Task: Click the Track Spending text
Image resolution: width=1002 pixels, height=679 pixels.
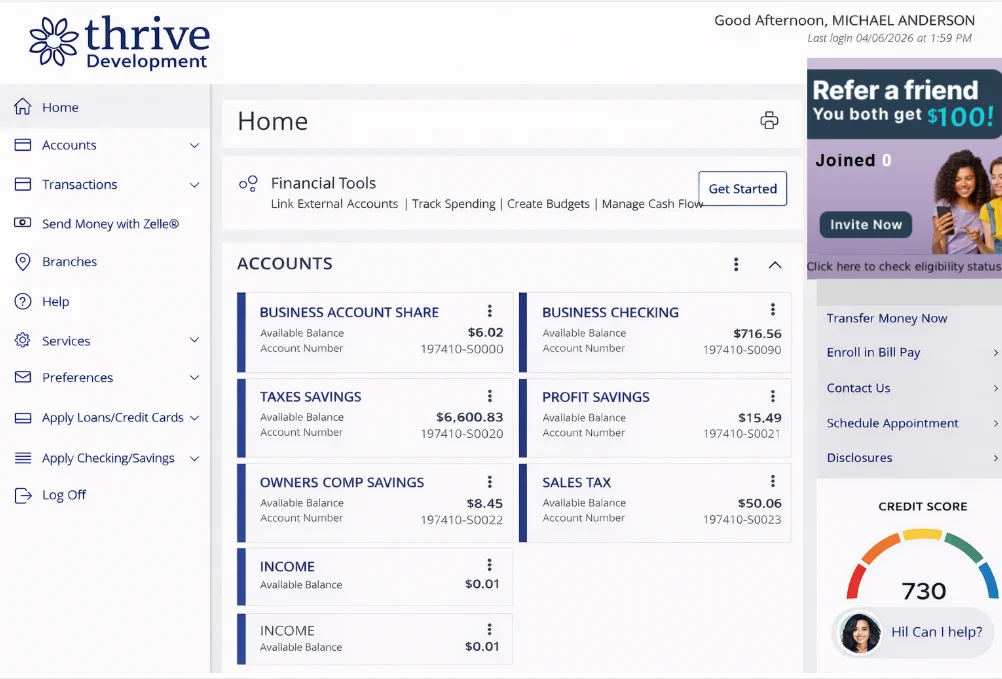Action: (453, 204)
